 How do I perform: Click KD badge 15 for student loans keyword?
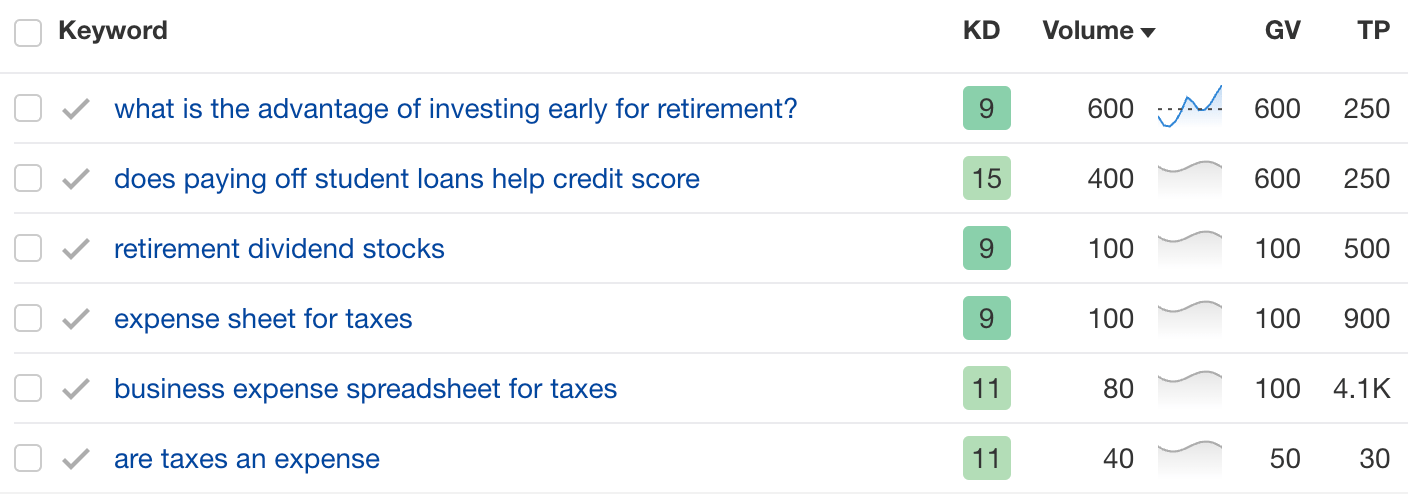pos(987,179)
